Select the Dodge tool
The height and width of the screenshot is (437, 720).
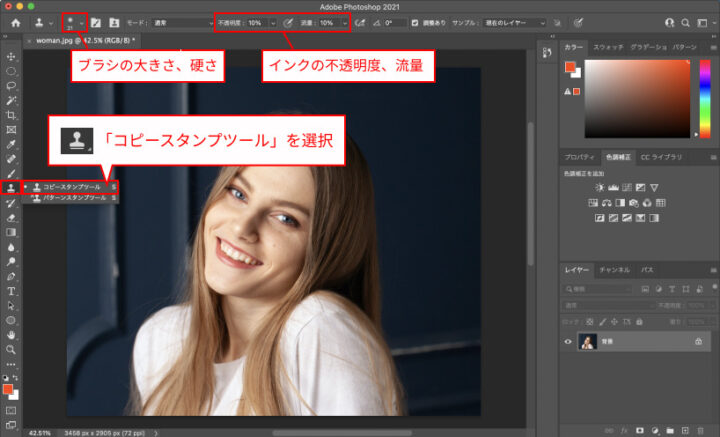[11, 262]
